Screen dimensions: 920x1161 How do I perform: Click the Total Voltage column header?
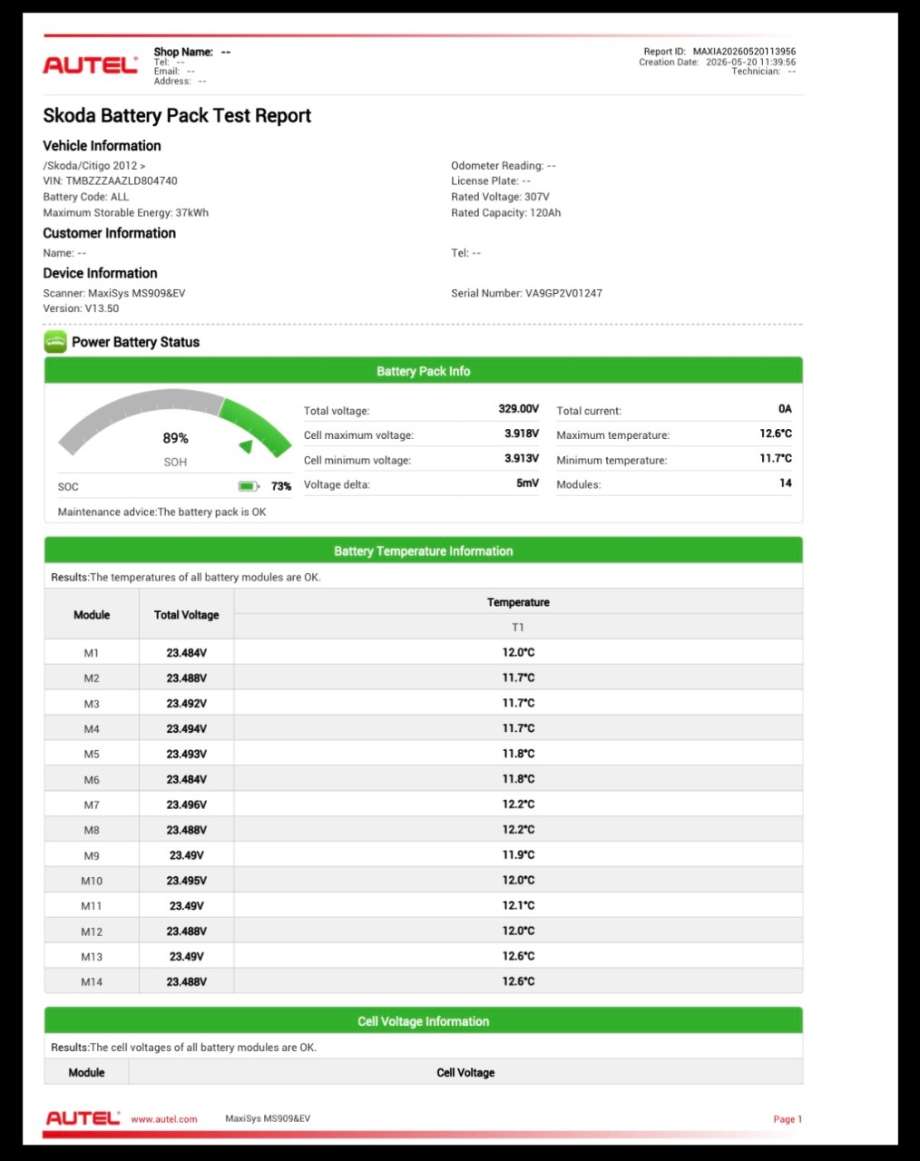(x=187, y=615)
